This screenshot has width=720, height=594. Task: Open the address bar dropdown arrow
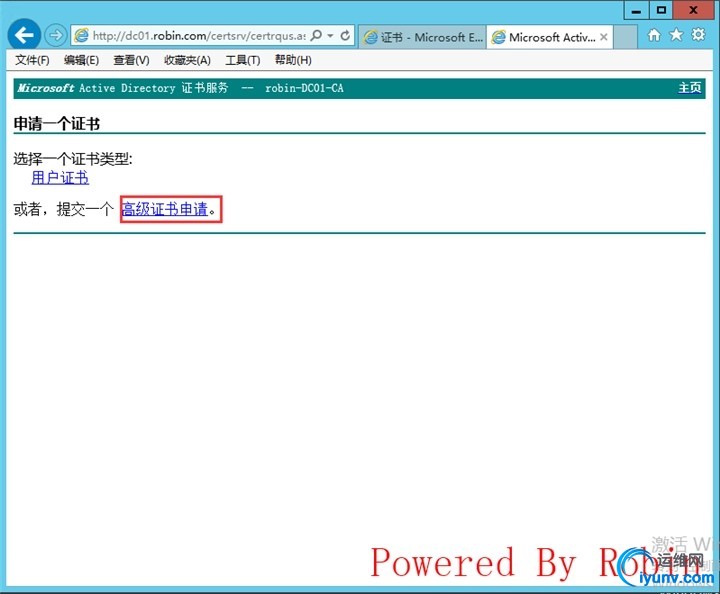click(x=330, y=35)
